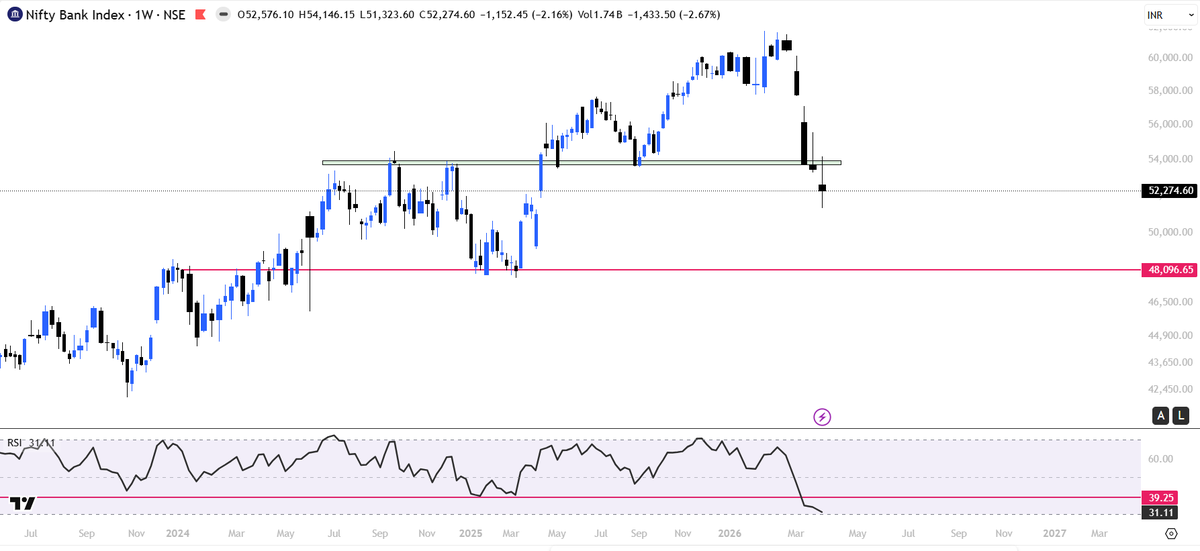Click the purple lightning bolt icon

pyautogui.click(x=822, y=415)
